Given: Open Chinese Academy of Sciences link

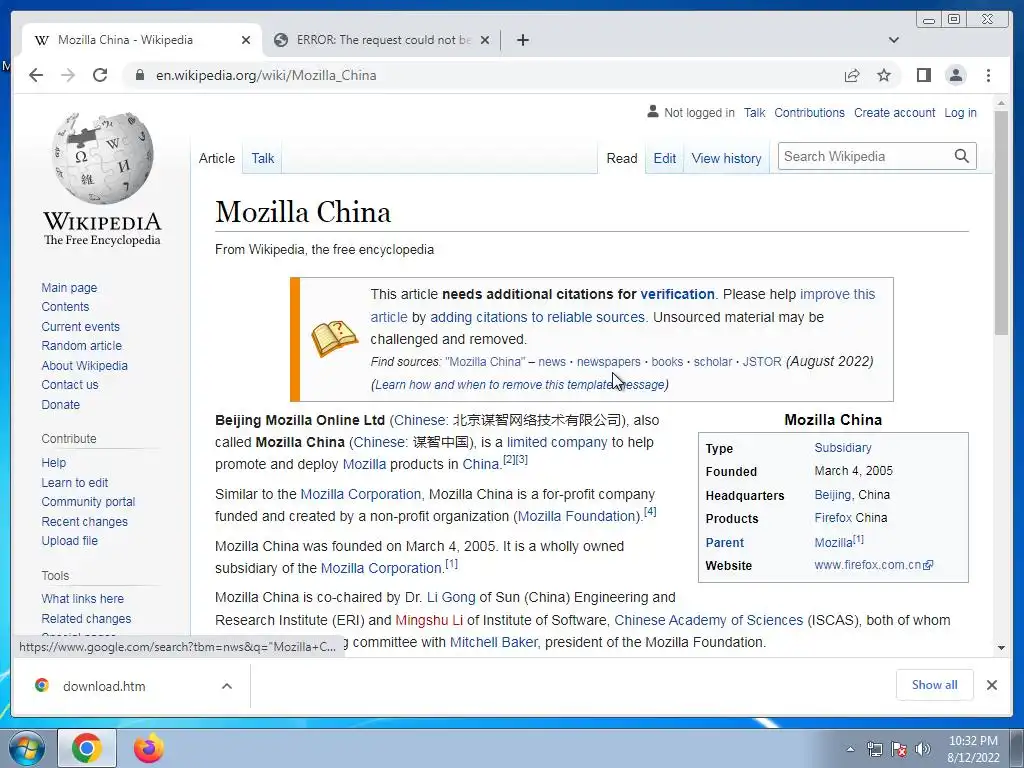Looking at the screenshot, I should click(709, 620).
